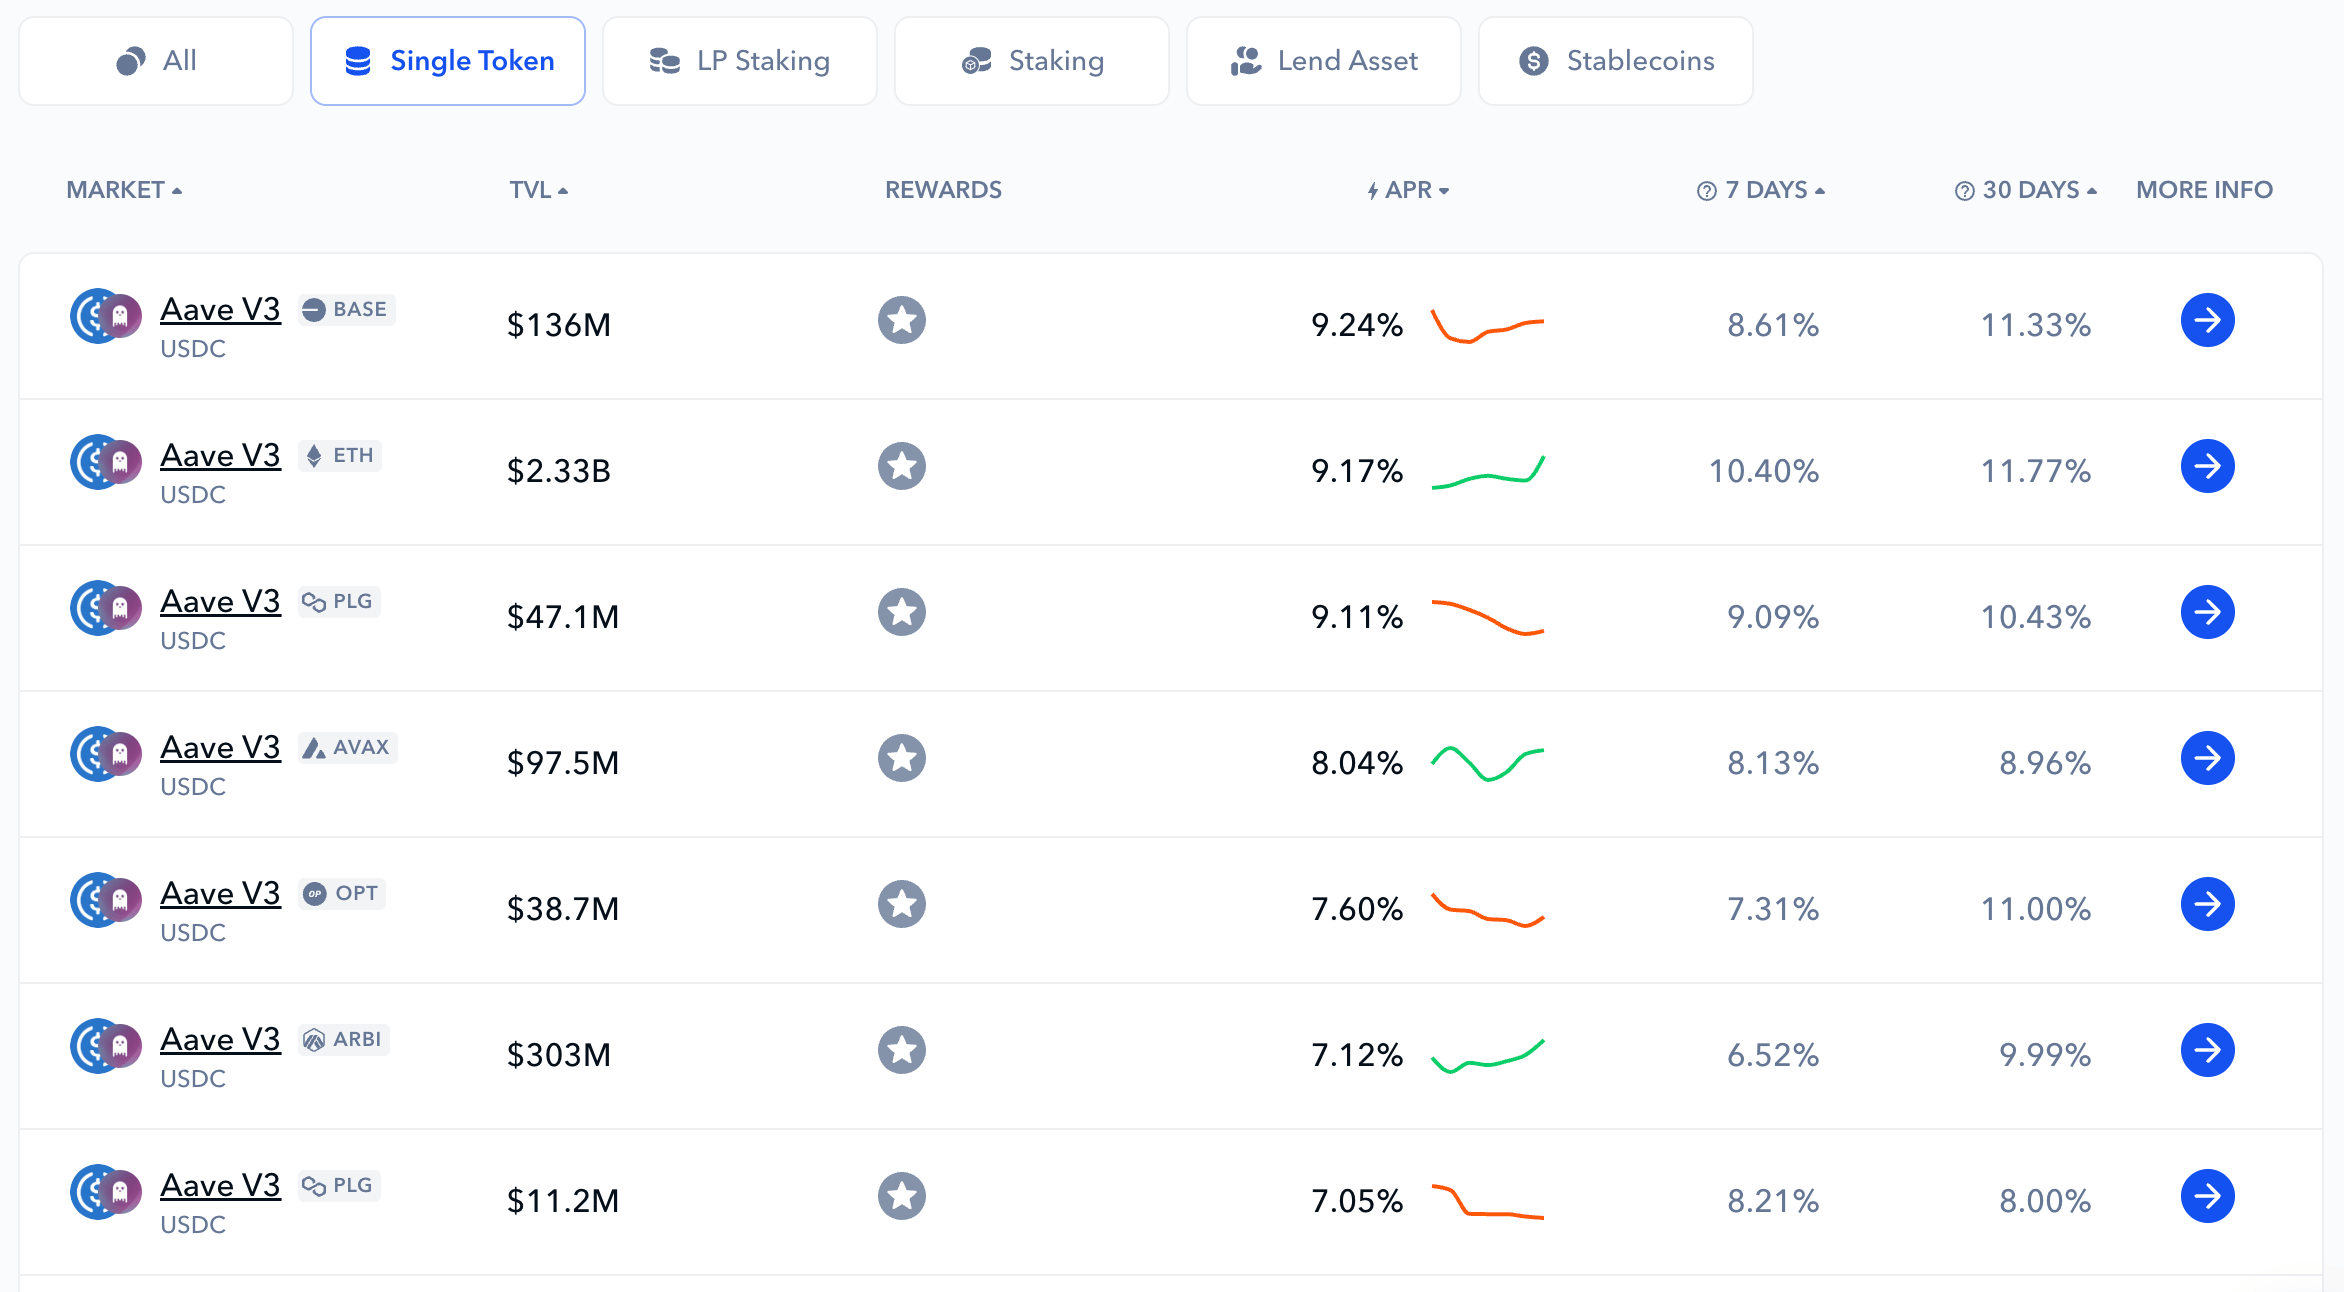Toggle star reward icon in $2.33B row
Image resolution: width=2344 pixels, height=1292 pixels.
[x=902, y=466]
